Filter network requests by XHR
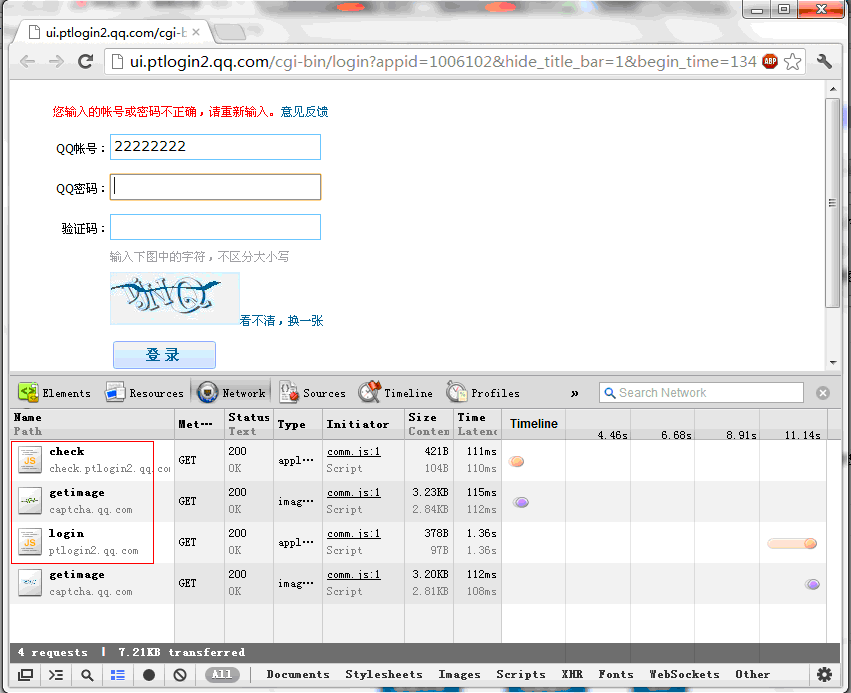 point(572,675)
